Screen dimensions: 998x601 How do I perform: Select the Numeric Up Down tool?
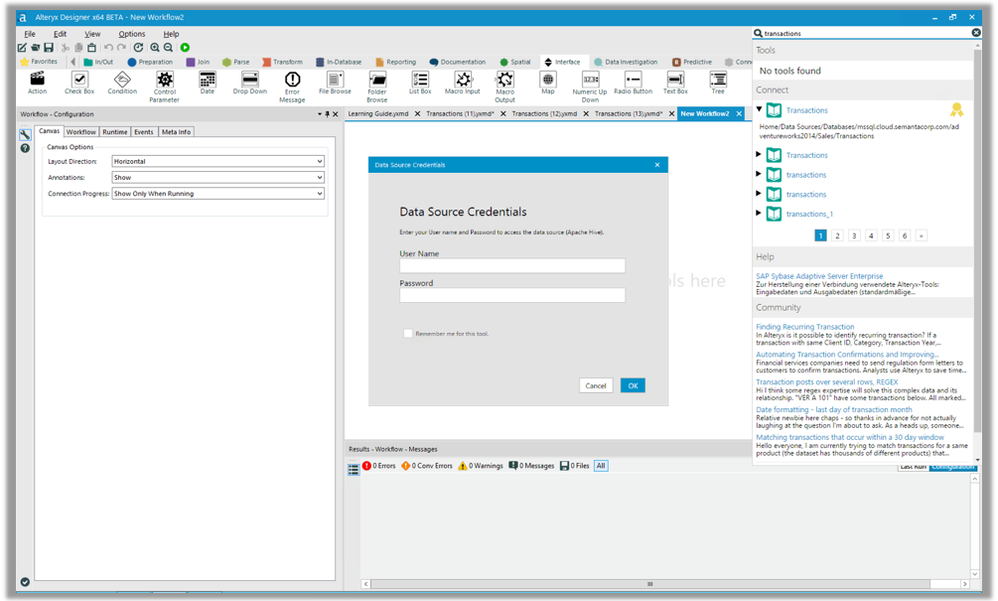590,86
